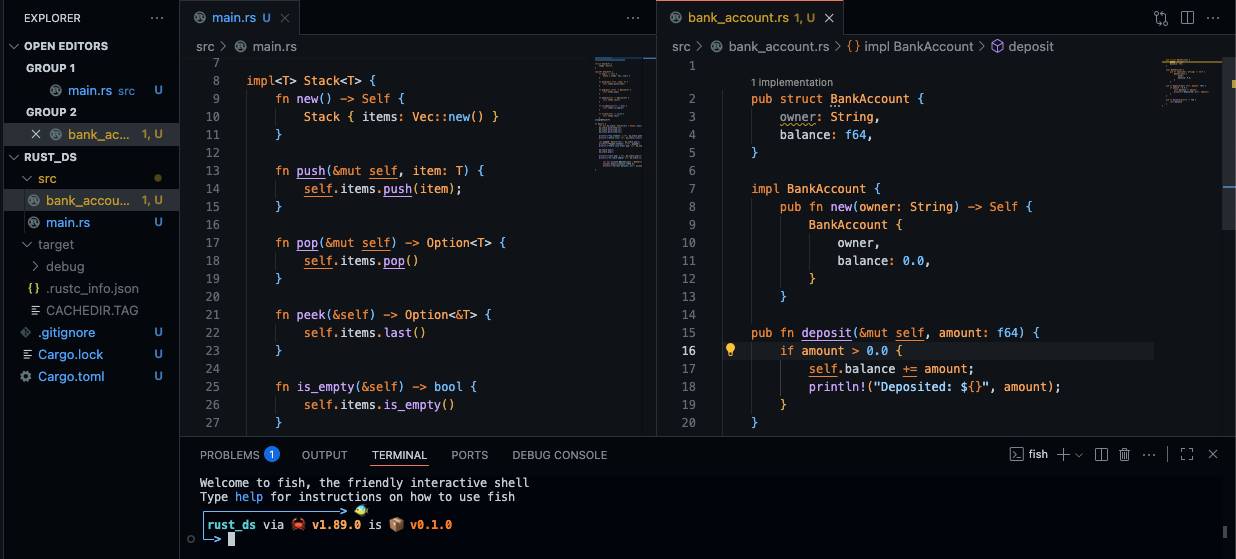This screenshot has width=1236, height=559.
Task: Open the .gitignore file
Action: [90, 332]
